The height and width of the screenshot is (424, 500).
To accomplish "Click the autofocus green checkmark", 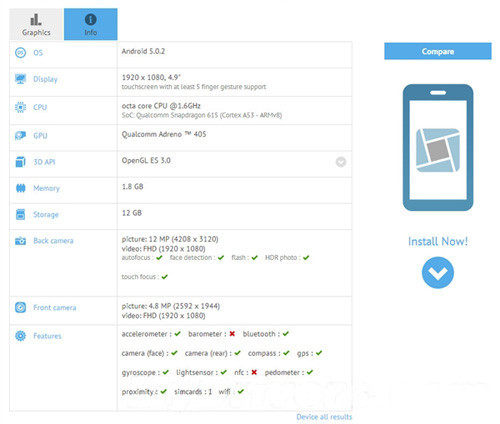I will (x=159, y=258).
